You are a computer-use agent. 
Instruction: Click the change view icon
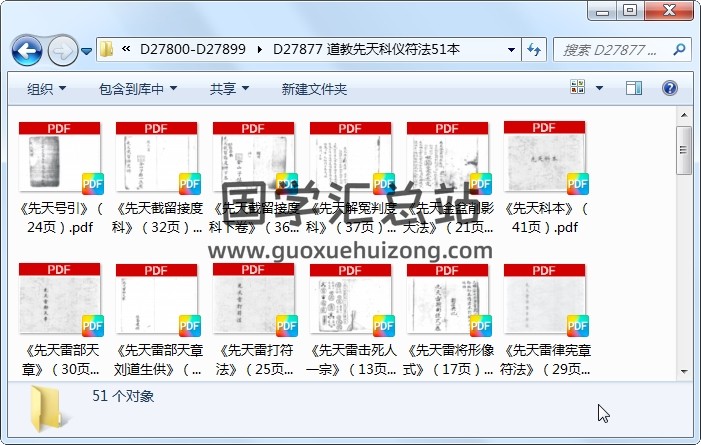click(x=579, y=89)
